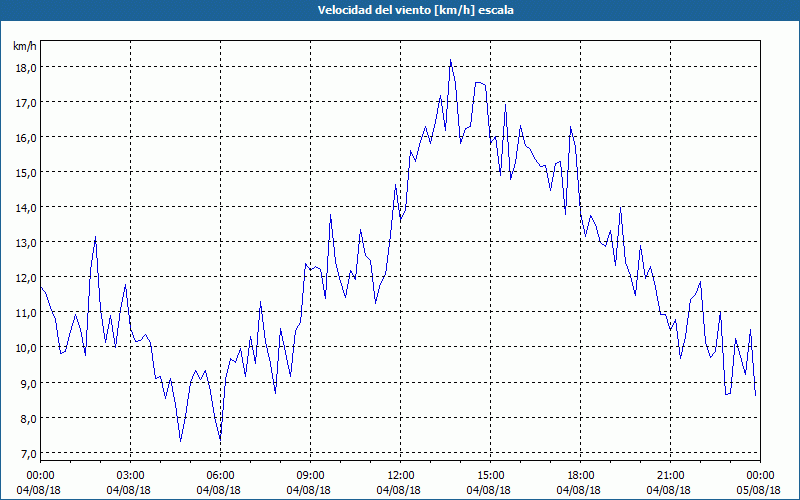The width and height of the screenshot is (800, 500).
Task: Select the '8,0' y-axis value
Action: tap(28, 418)
